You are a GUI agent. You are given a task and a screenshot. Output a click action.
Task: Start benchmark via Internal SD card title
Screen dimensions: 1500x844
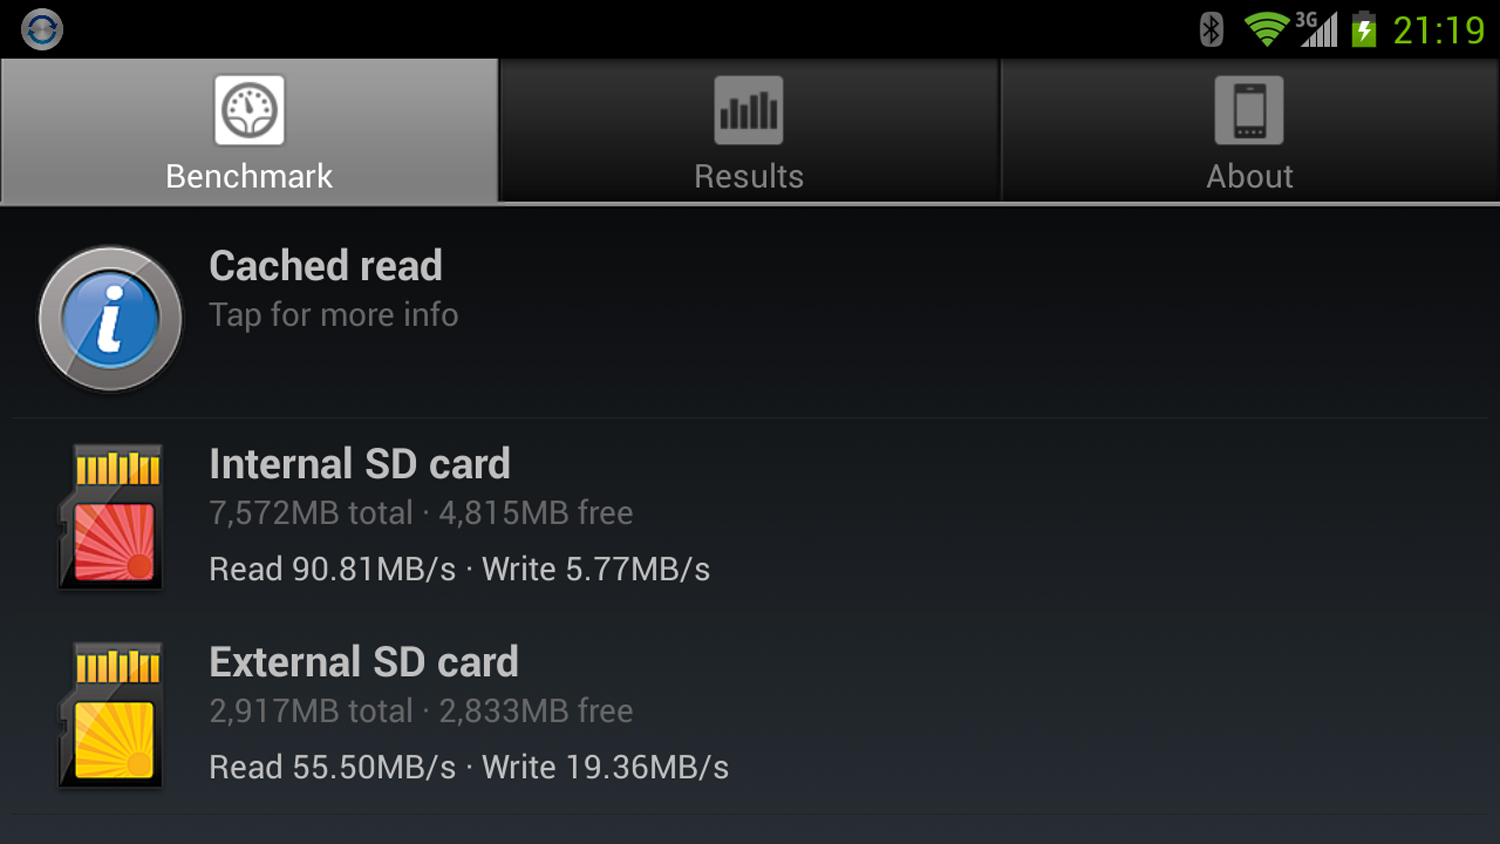360,464
